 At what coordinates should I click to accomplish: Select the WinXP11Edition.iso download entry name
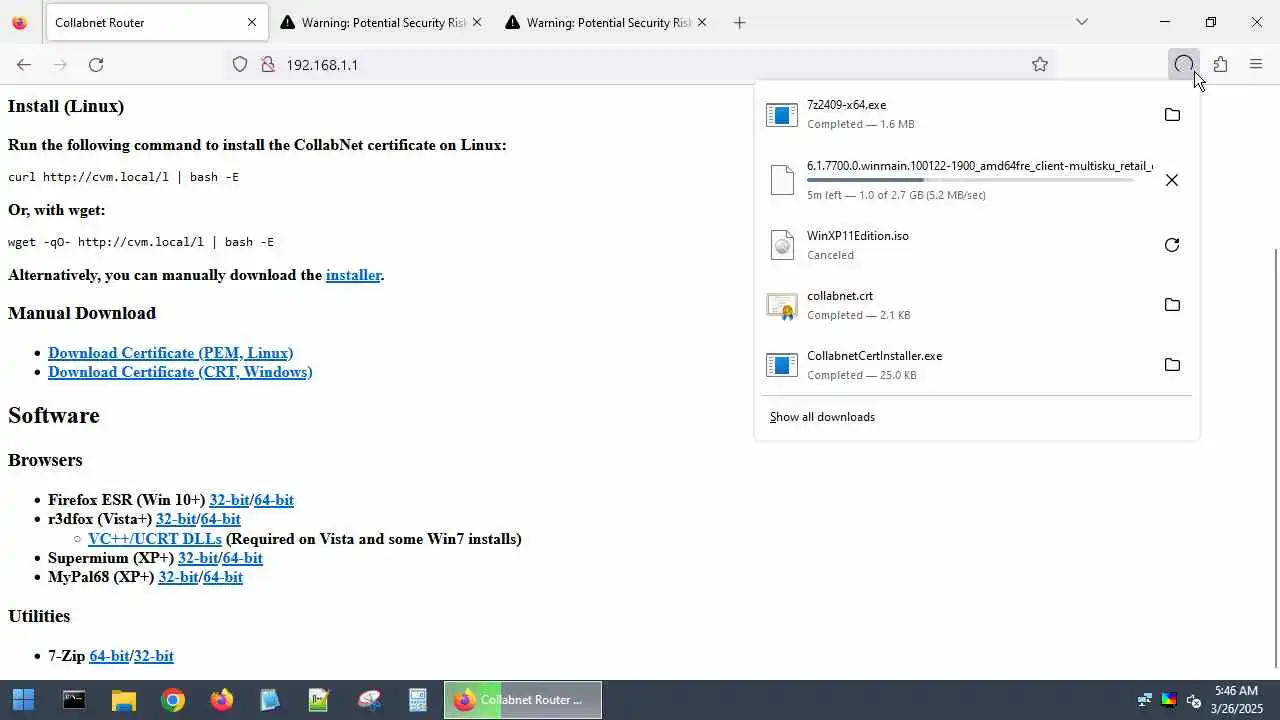pos(858,236)
